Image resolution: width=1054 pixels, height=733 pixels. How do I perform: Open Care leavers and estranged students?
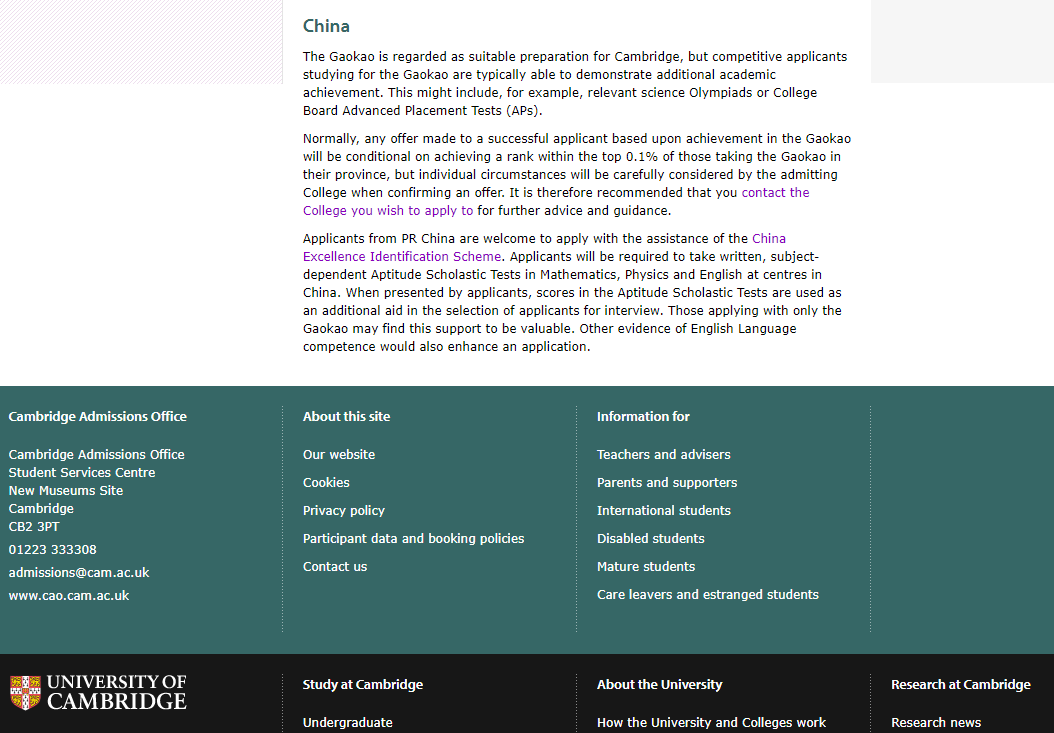click(x=708, y=594)
